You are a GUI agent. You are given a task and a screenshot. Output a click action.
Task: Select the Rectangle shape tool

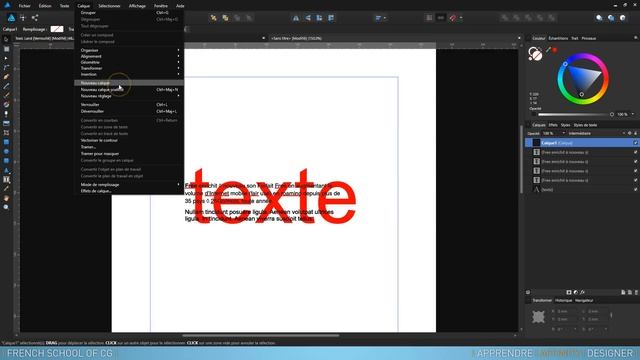pyautogui.click(x=6, y=142)
